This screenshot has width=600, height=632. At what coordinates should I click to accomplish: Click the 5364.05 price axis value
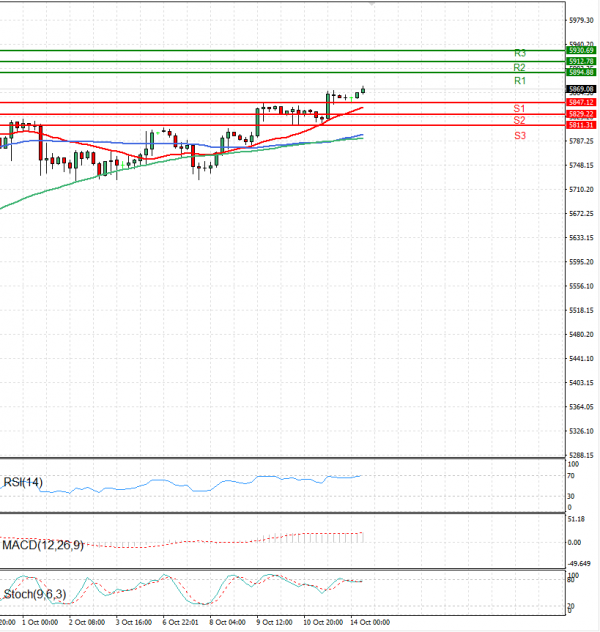(x=581, y=407)
